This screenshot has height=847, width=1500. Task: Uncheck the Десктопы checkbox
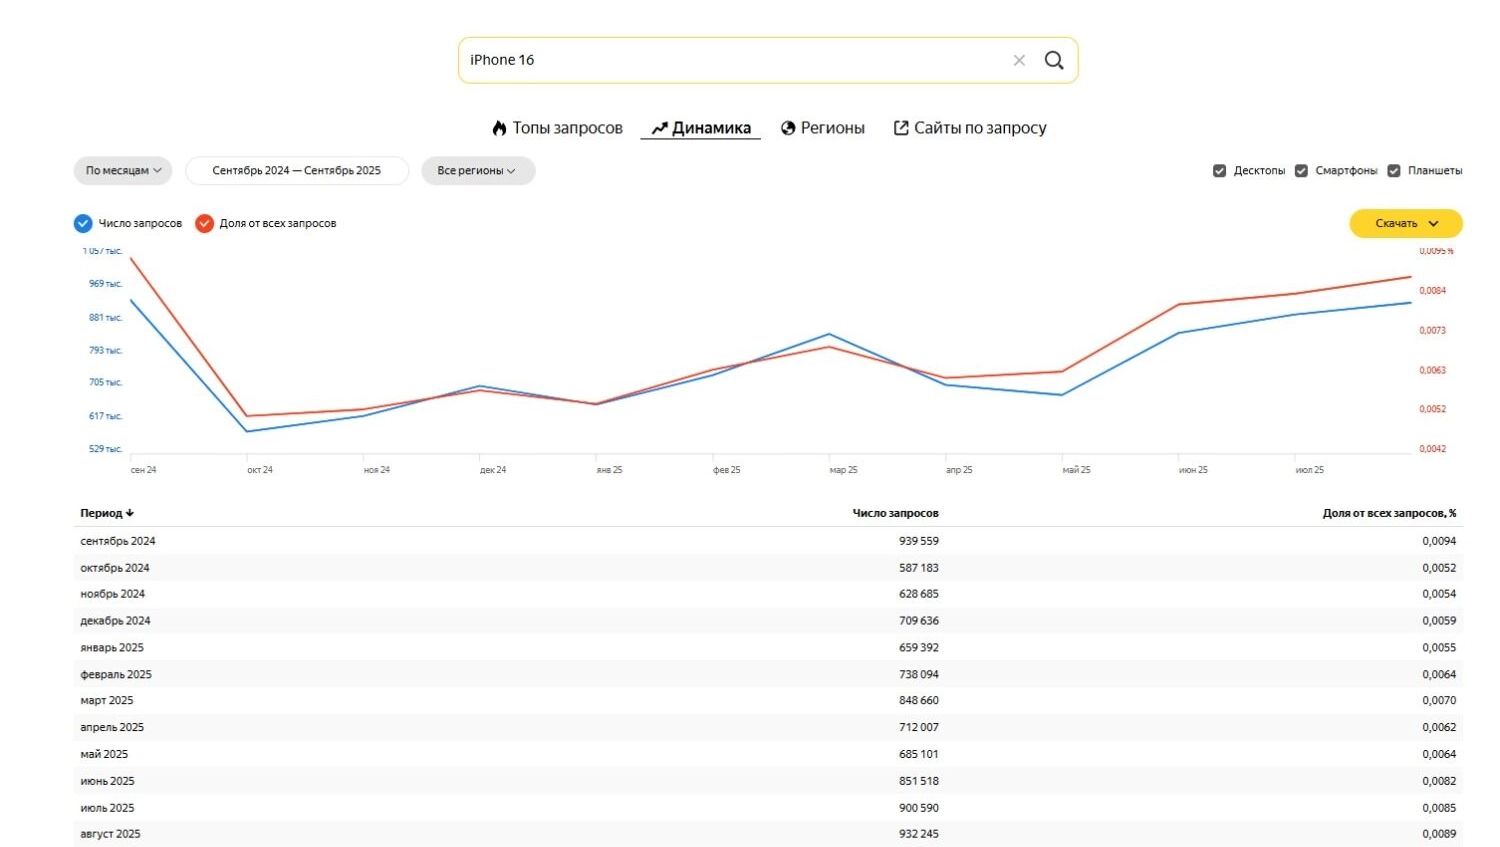tap(1219, 171)
